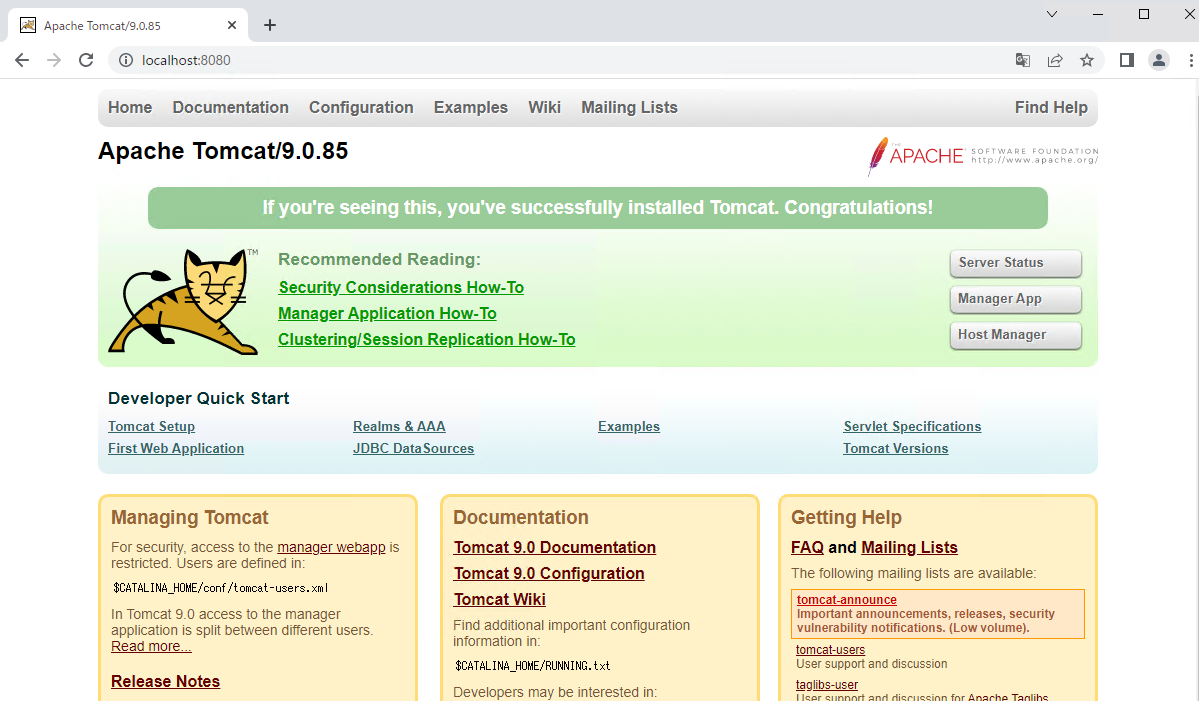The width and height of the screenshot is (1199, 701).
Task: View site information icon in address bar
Action: point(125,60)
